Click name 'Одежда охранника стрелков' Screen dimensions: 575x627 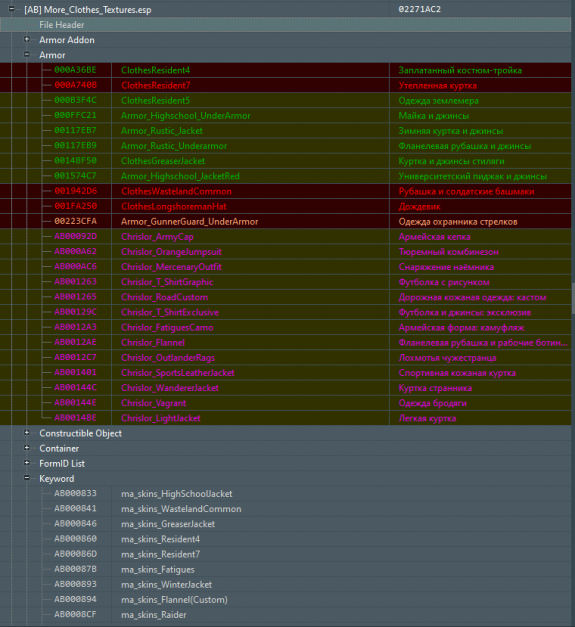pos(458,222)
